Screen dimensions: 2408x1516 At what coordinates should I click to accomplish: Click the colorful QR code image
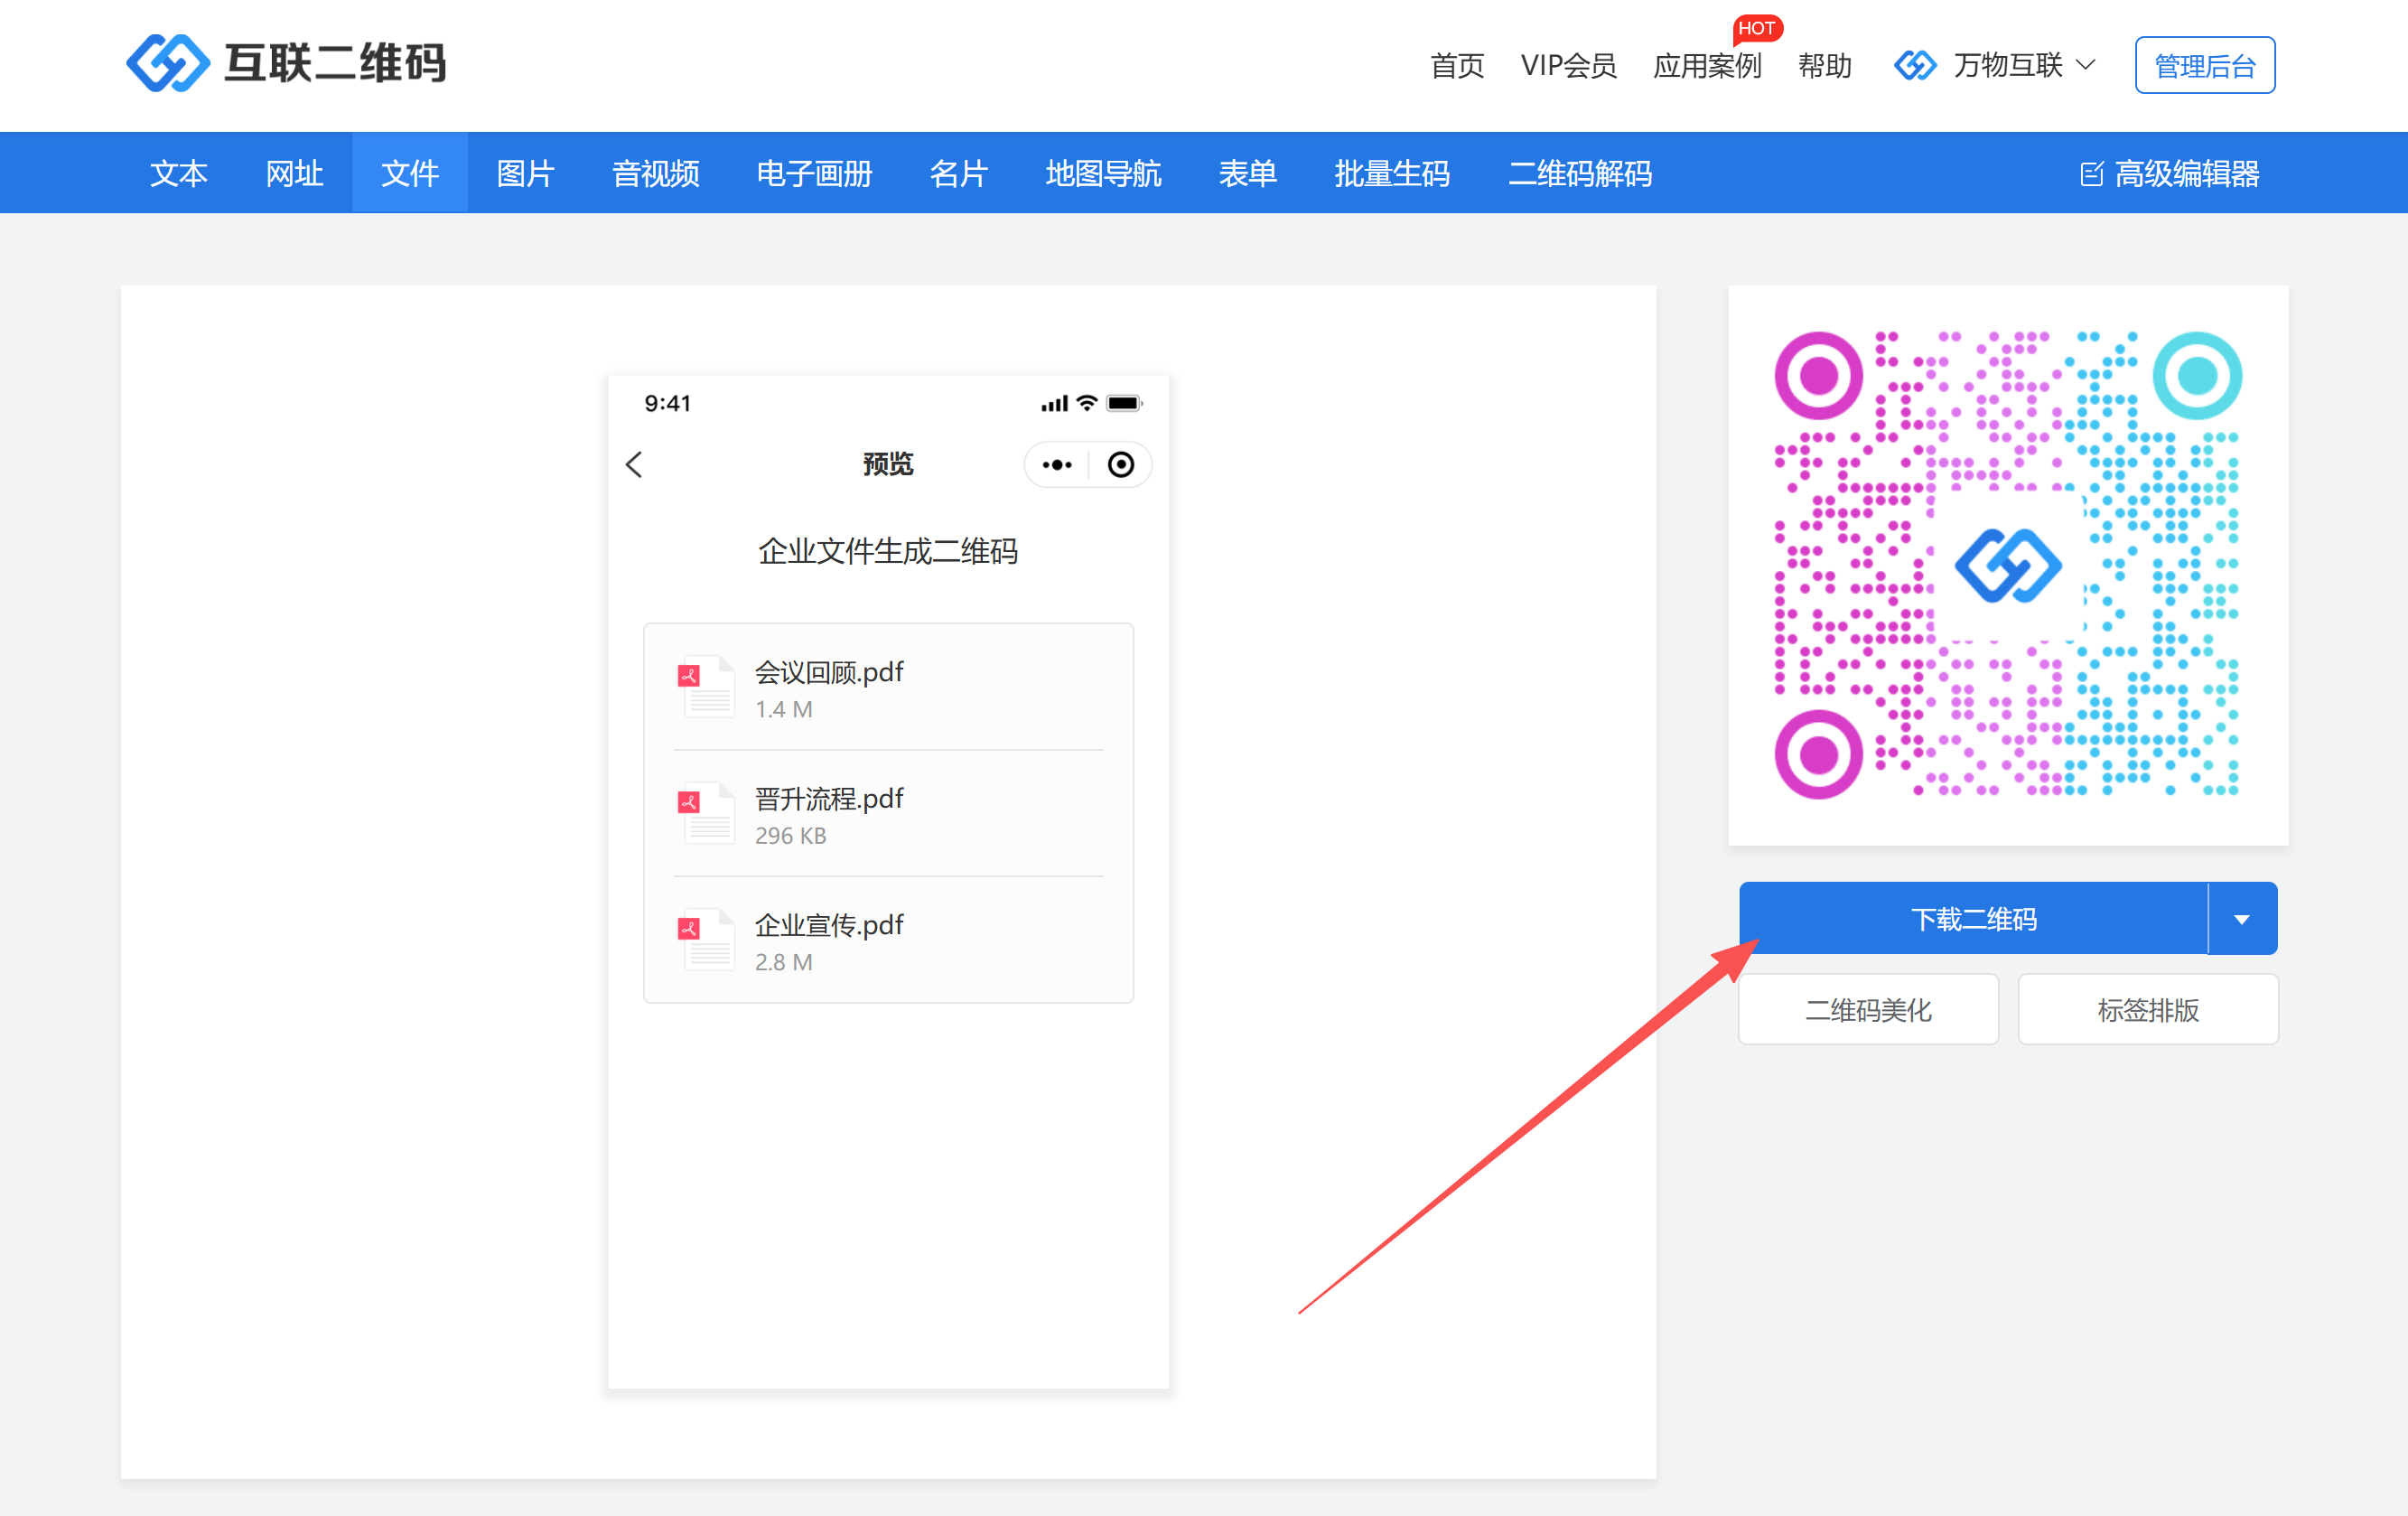point(2007,565)
